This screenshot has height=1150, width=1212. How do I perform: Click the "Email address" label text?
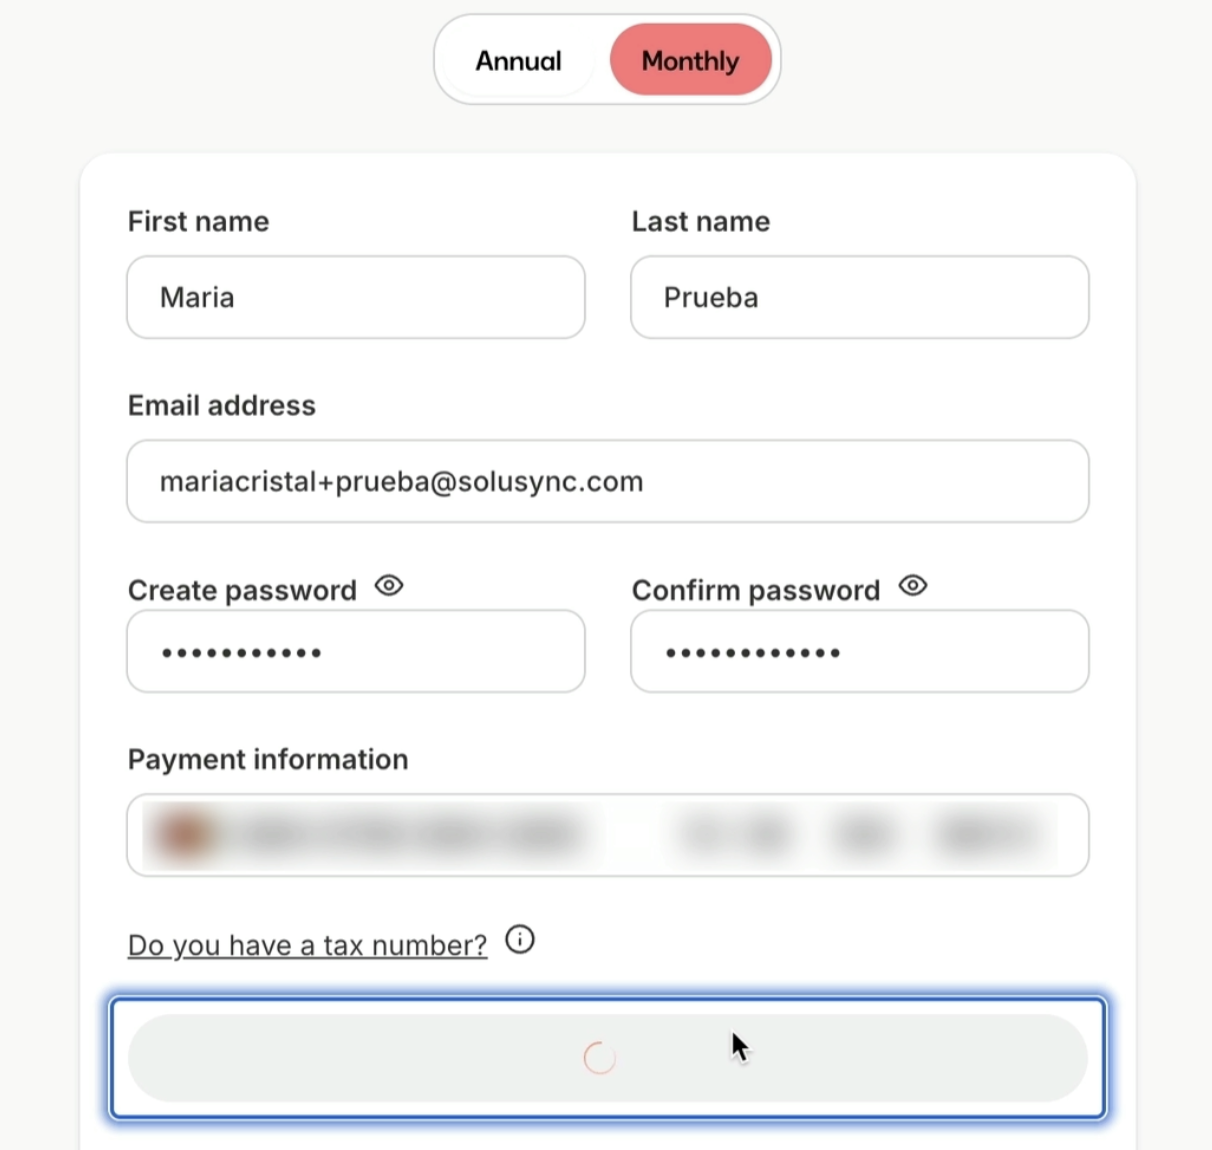(221, 405)
